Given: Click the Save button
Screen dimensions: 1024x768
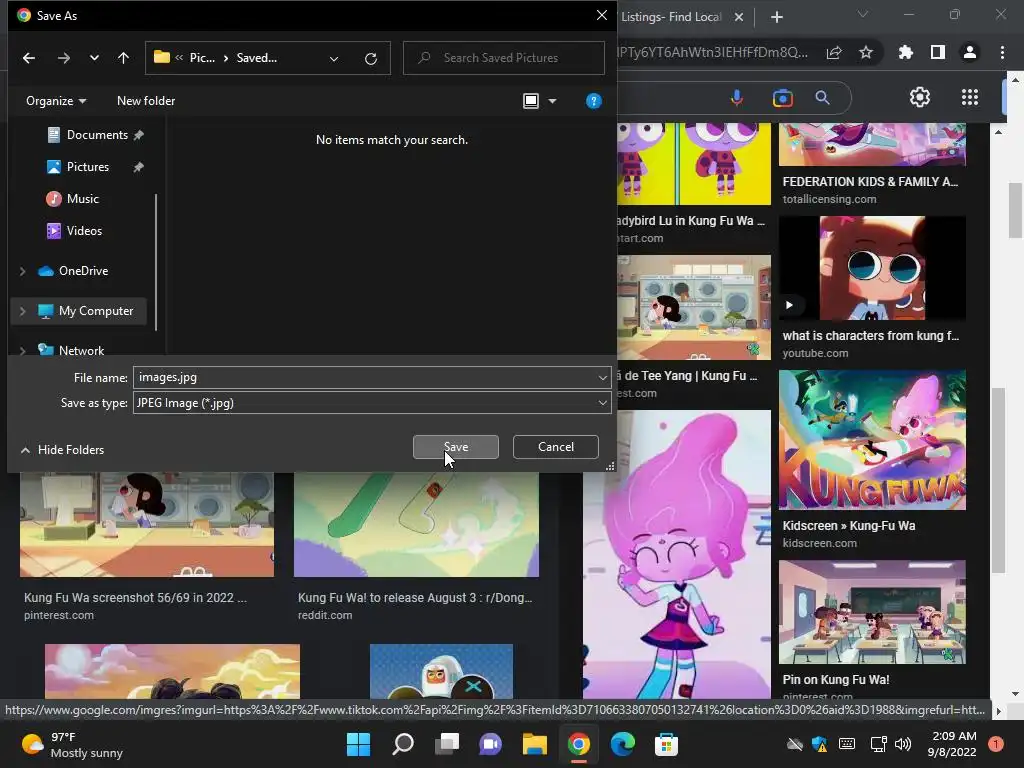Looking at the screenshot, I should click(456, 447).
